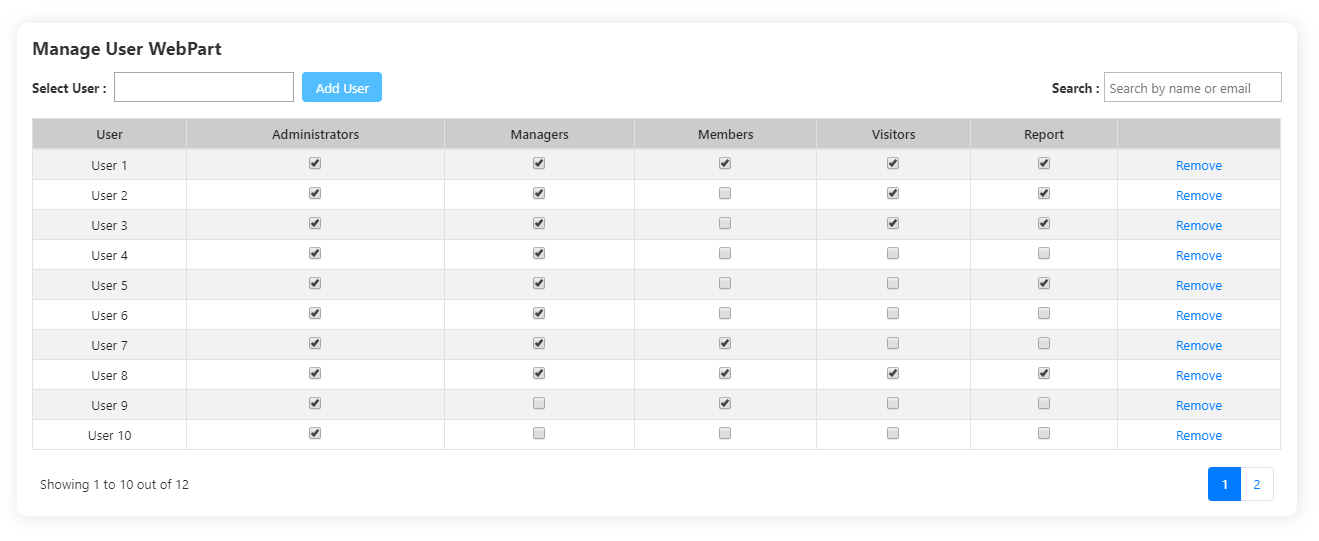Toggle Members checkbox for User 7

tap(725, 343)
